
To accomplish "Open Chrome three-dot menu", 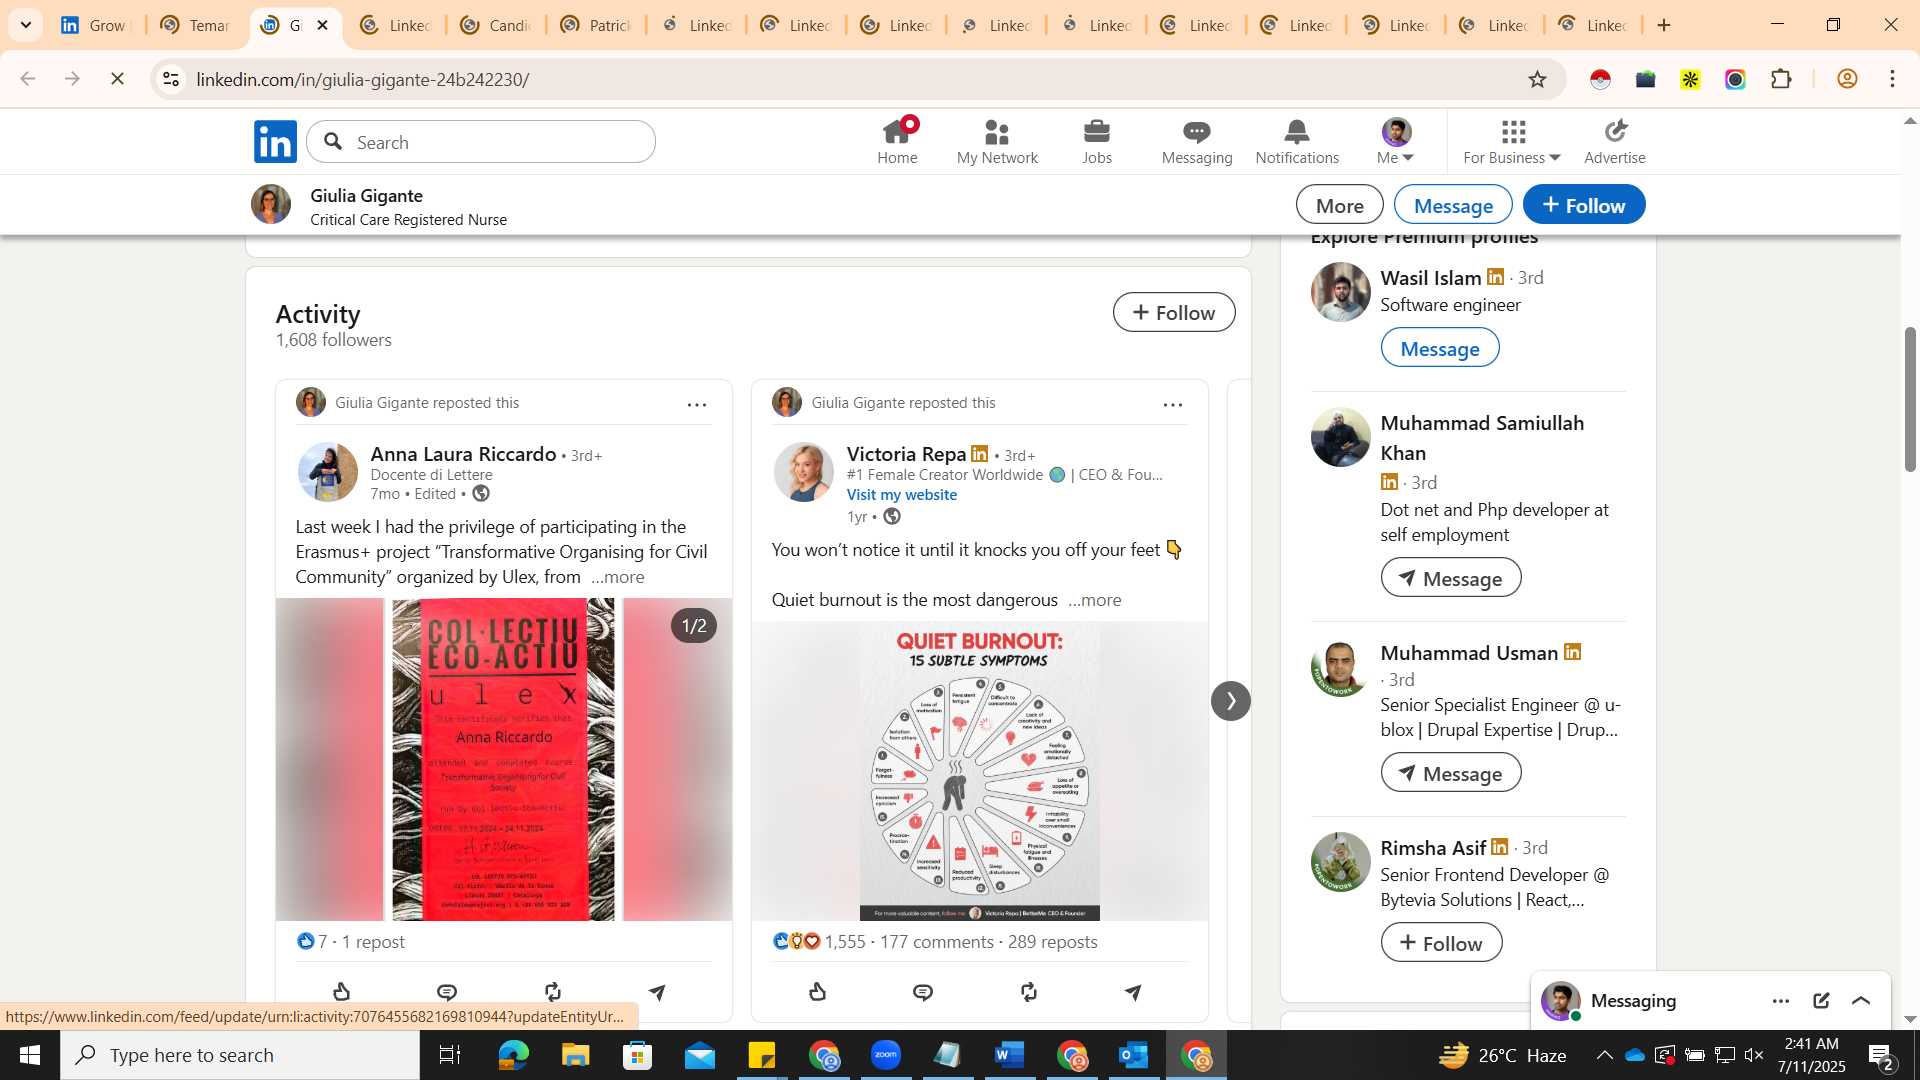I will (x=1892, y=79).
